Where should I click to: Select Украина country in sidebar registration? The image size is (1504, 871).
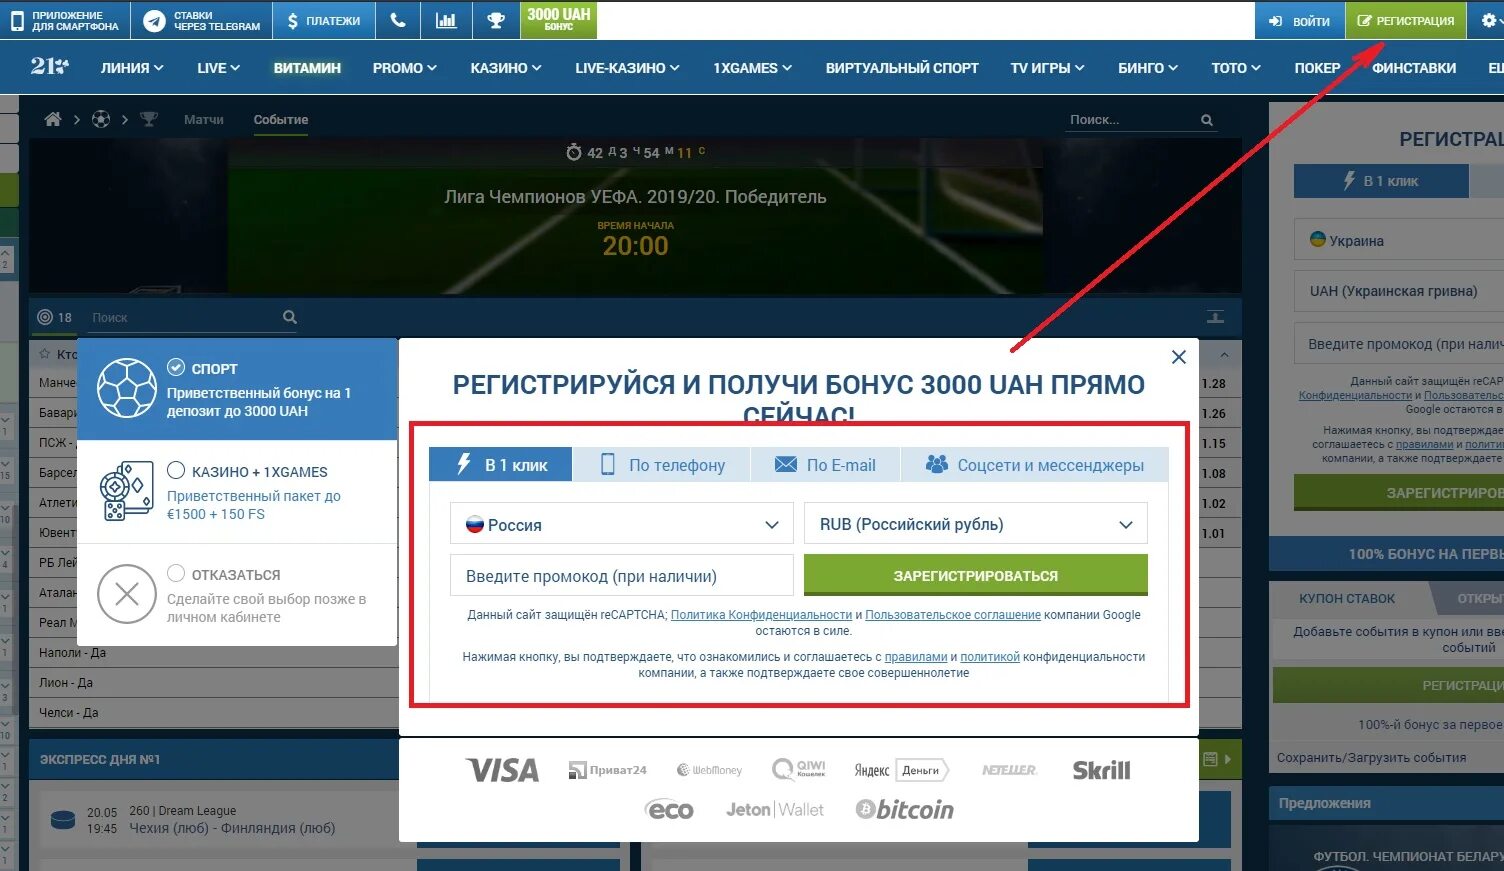[x=1398, y=240]
